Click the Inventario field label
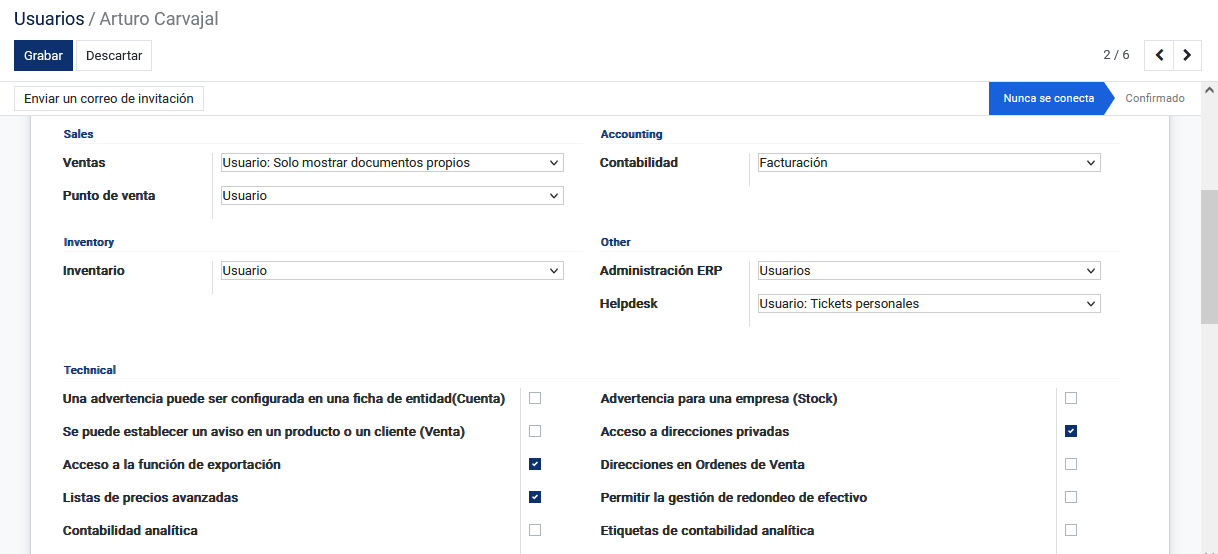Viewport: 1218px width, 554px height. tap(94, 270)
